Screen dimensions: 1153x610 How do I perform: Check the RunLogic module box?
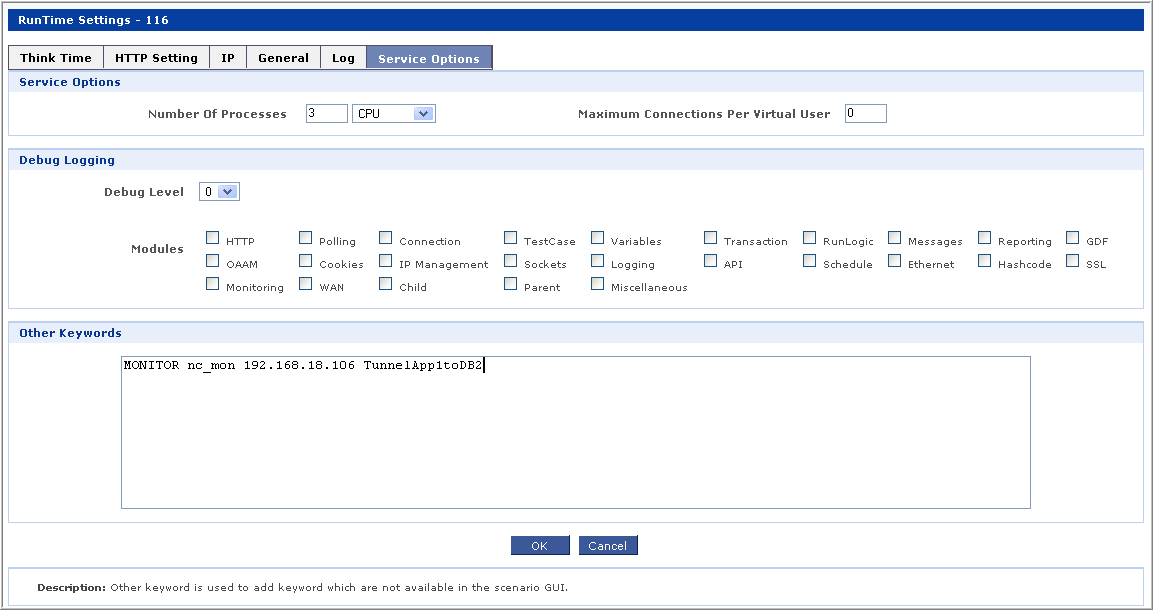[x=810, y=239]
